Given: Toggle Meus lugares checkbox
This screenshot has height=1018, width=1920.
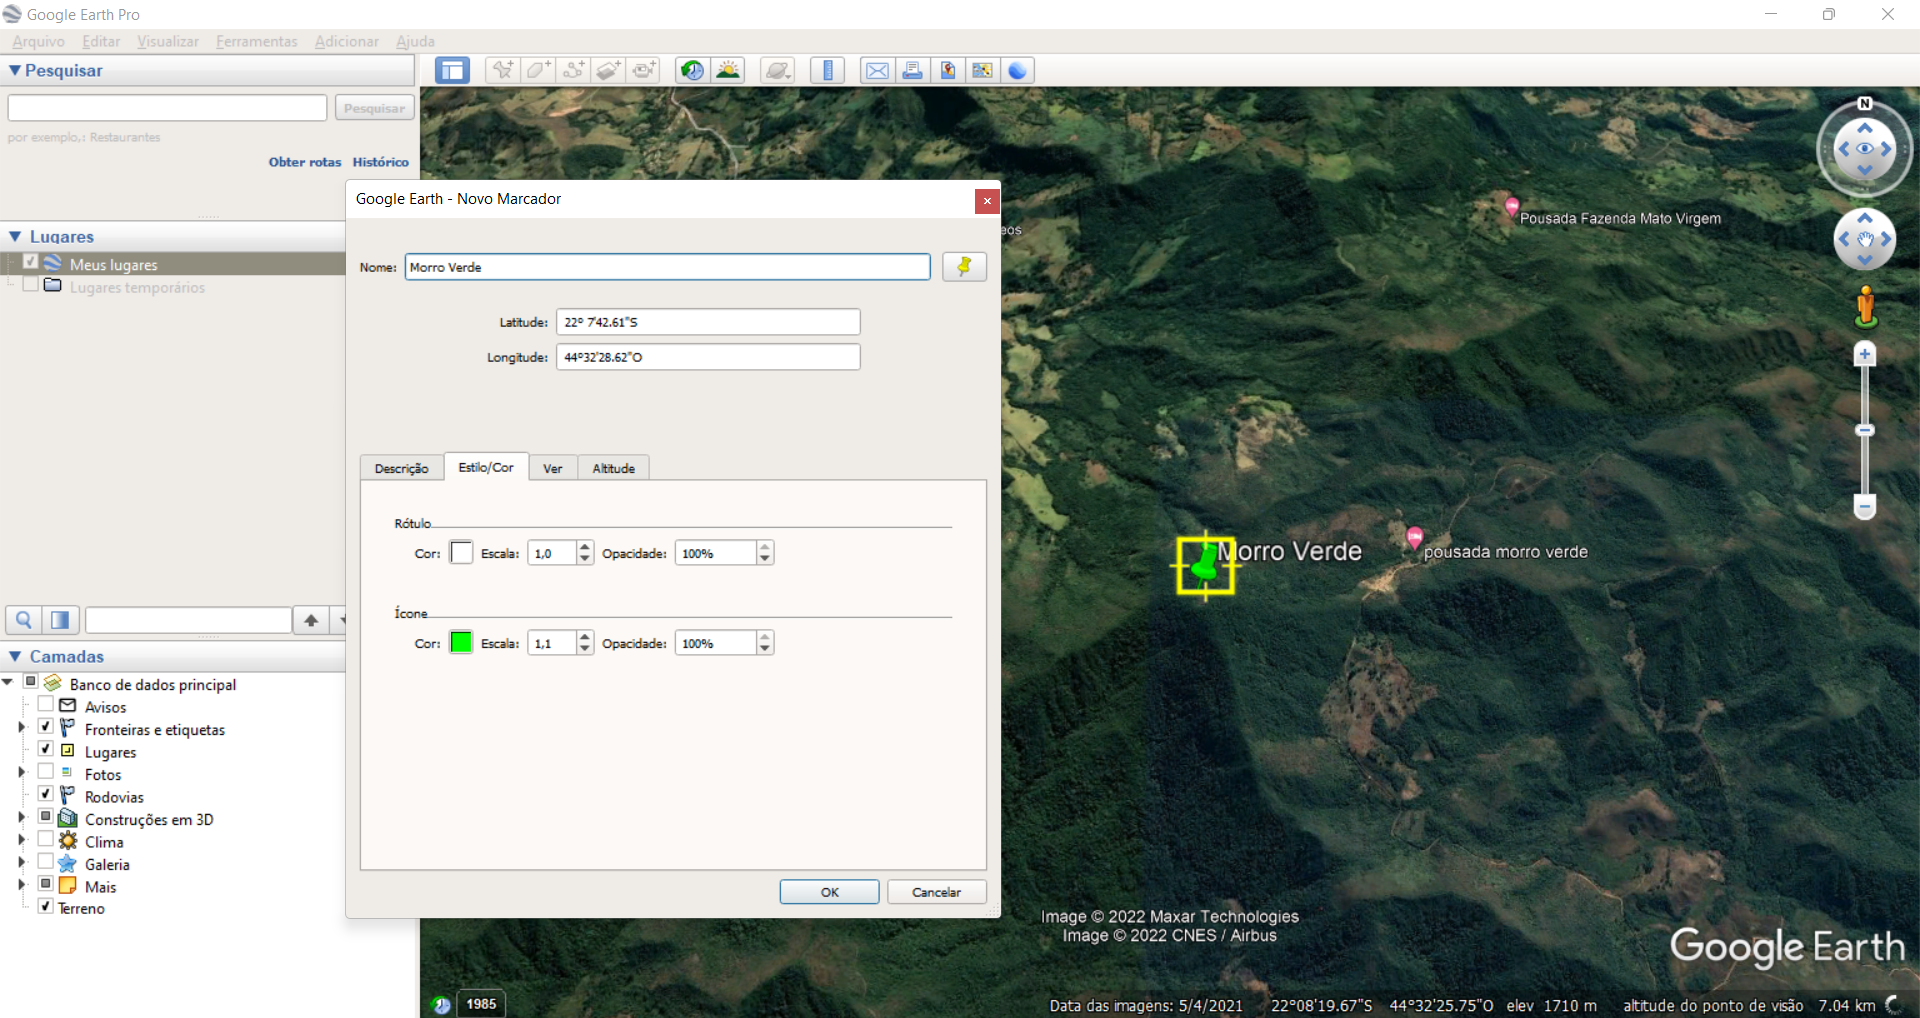Looking at the screenshot, I should coord(30,262).
